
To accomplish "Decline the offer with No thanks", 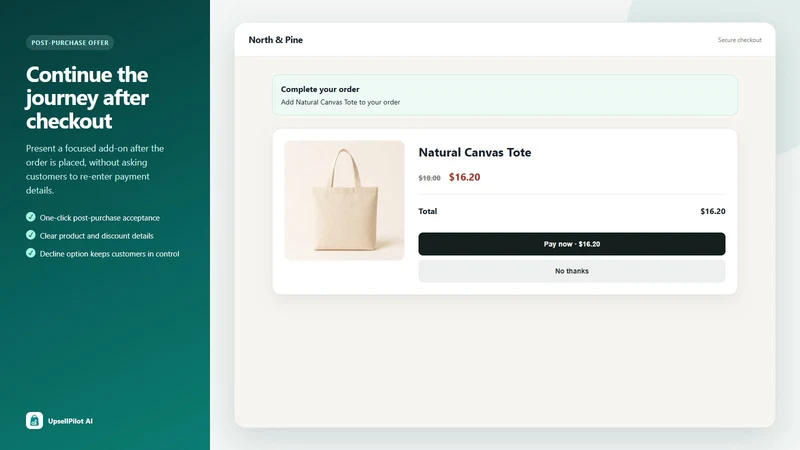I will click(x=571, y=271).
